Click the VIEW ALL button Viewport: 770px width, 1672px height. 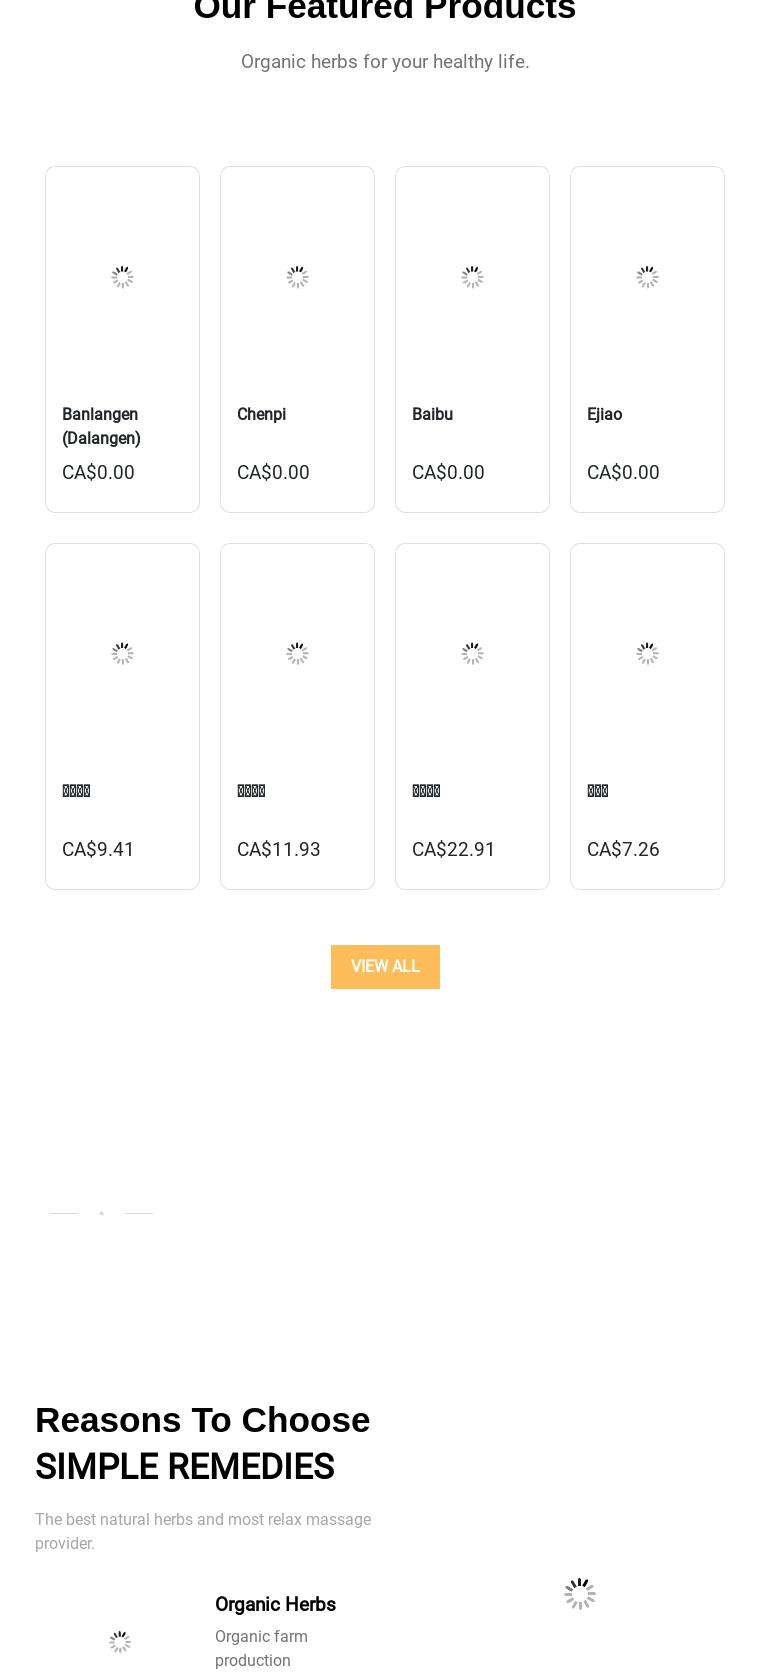[385, 967]
